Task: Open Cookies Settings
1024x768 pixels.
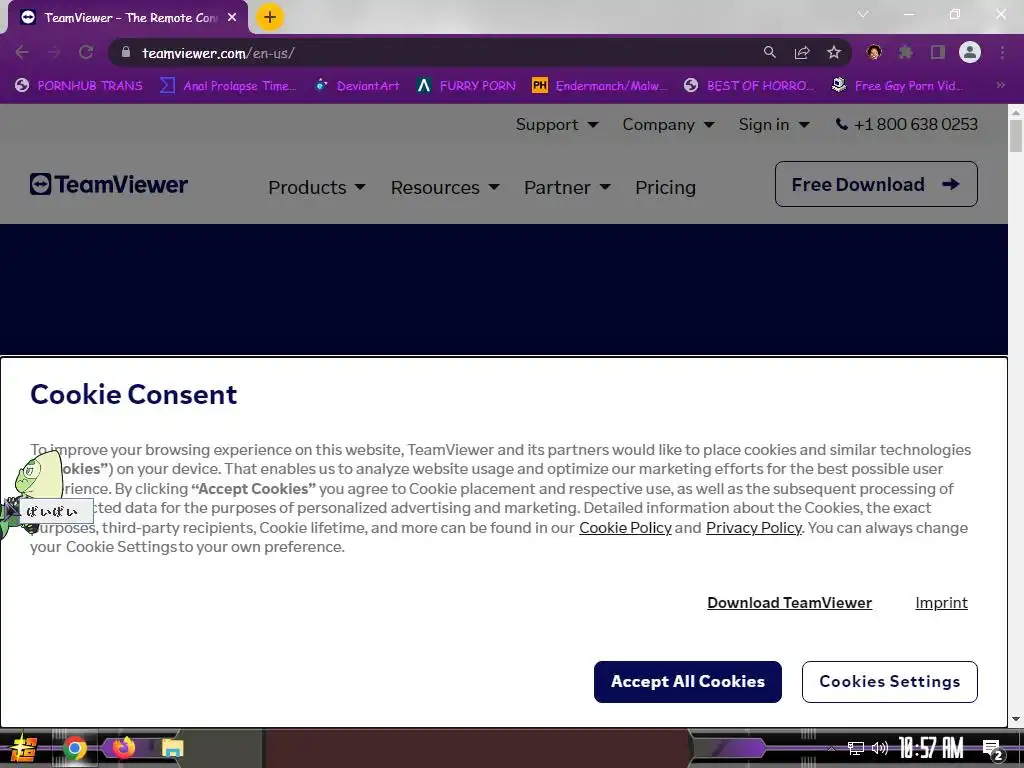Action: pyautogui.click(x=889, y=682)
